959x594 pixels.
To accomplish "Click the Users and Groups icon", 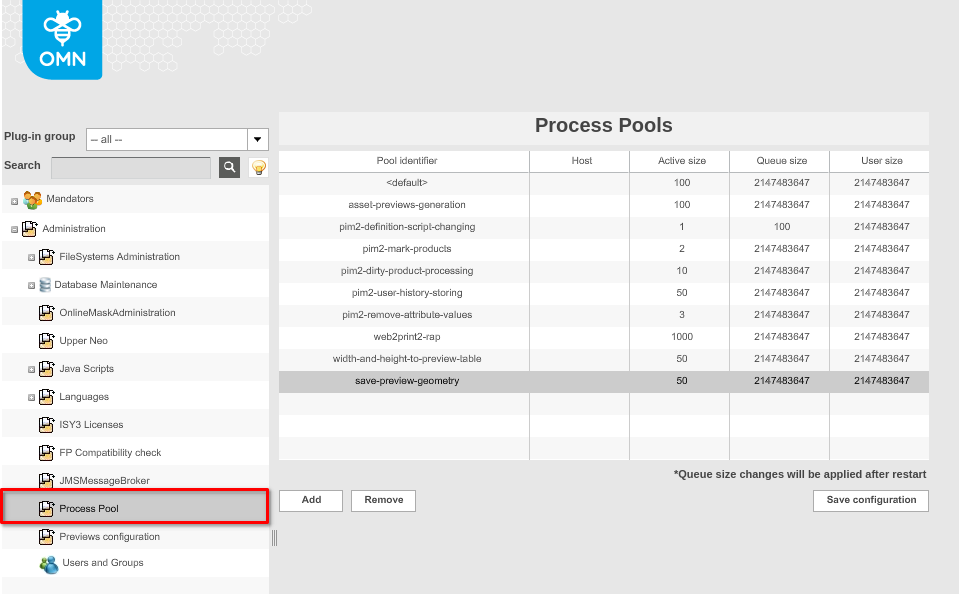I will click(47, 563).
